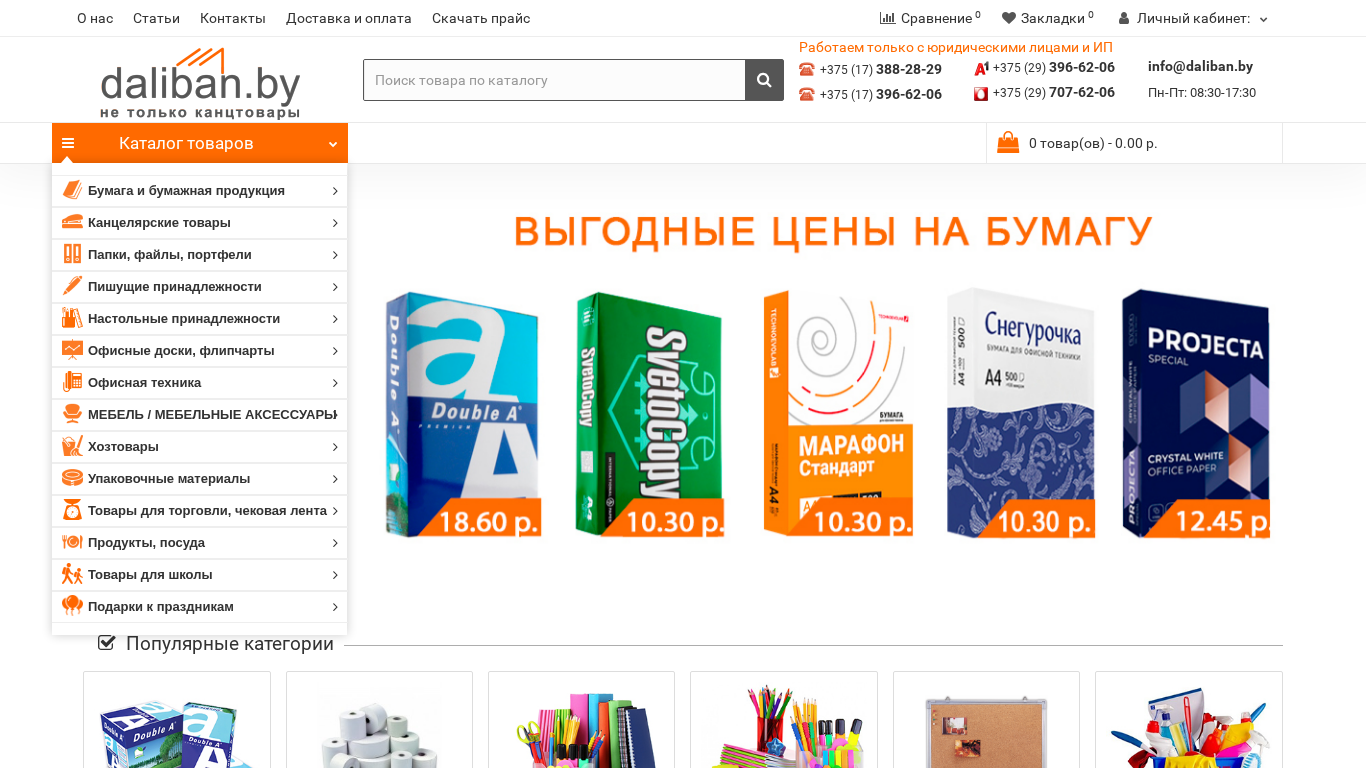Click the stationery stapler category icon

[x=72, y=222]
